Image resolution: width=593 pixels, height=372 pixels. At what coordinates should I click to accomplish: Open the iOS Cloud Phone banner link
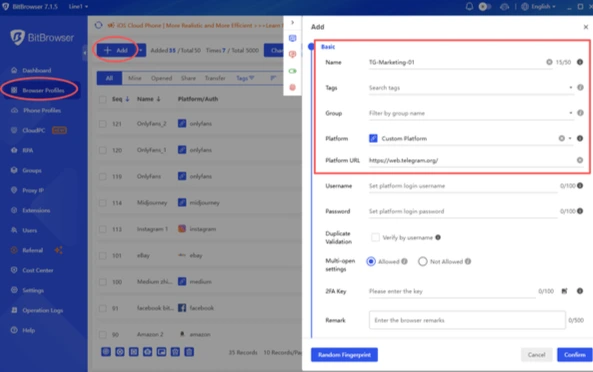click(195, 25)
